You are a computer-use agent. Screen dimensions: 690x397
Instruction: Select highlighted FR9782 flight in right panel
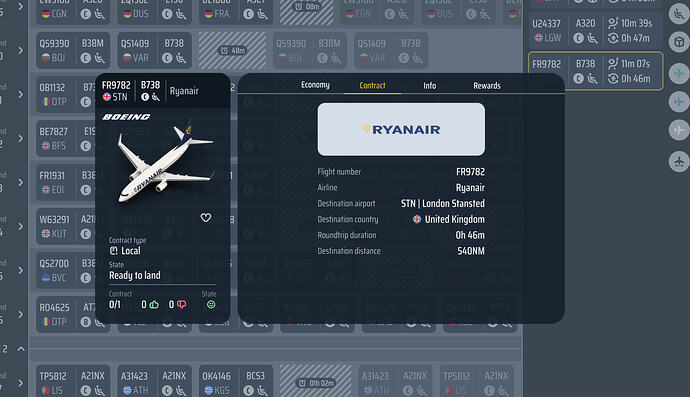595,71
